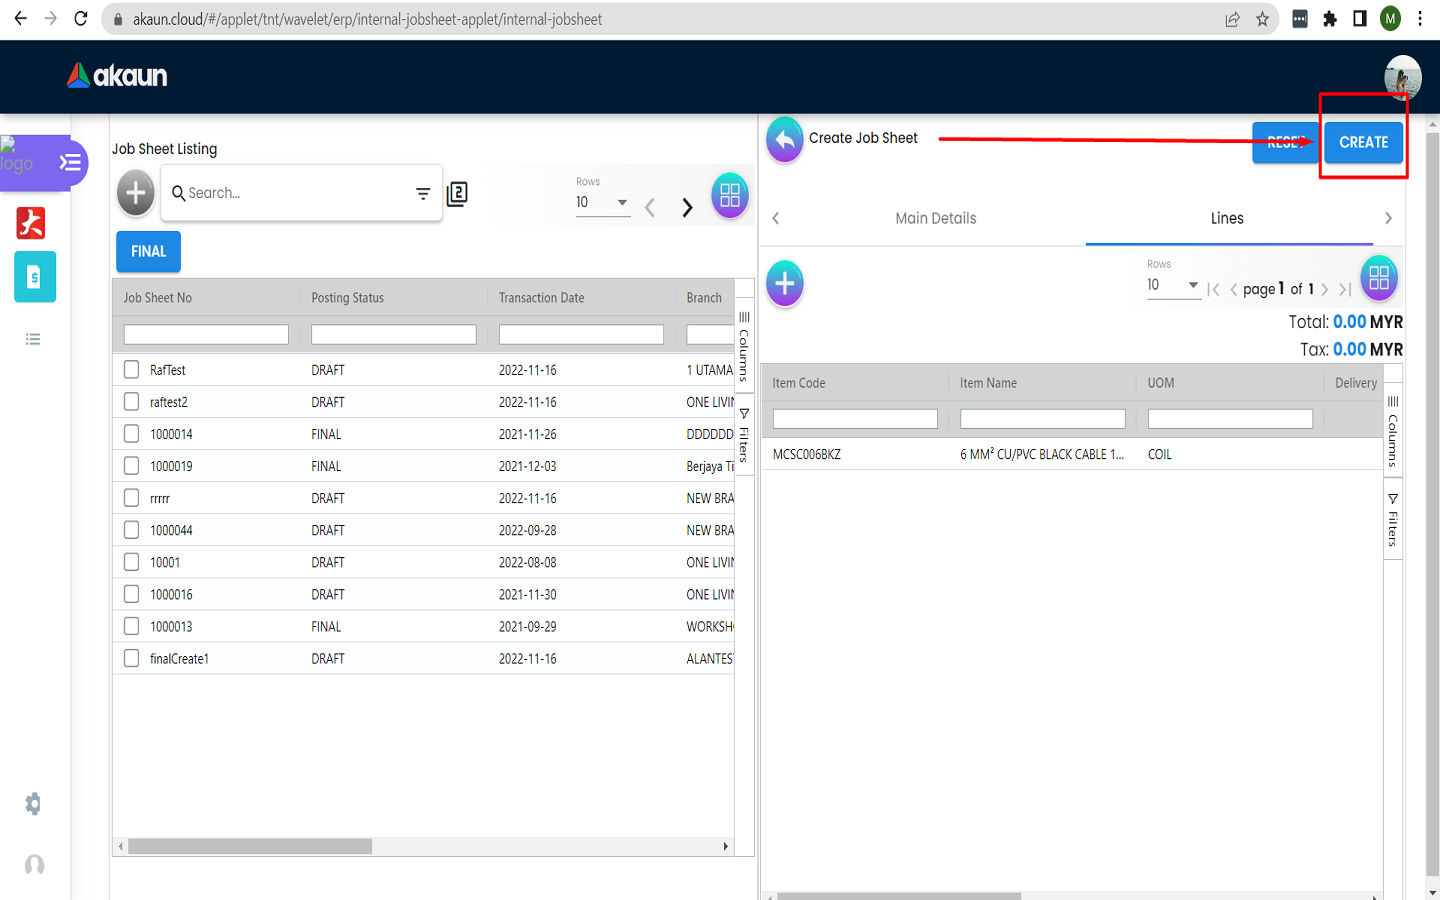This screenshot has height=900, width=1440.
Task: Switch to the Main Details tab
Action: [935, 218]
